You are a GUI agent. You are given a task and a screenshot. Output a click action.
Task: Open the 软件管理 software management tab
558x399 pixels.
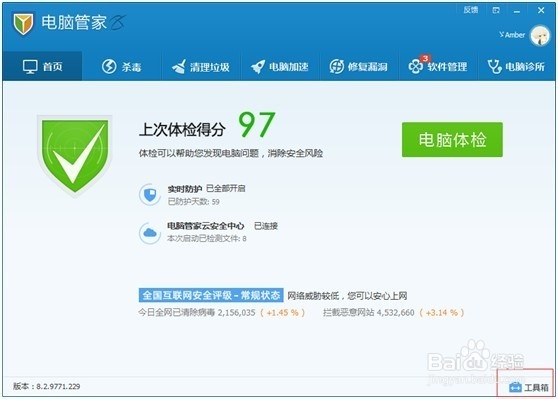(438, 67)
